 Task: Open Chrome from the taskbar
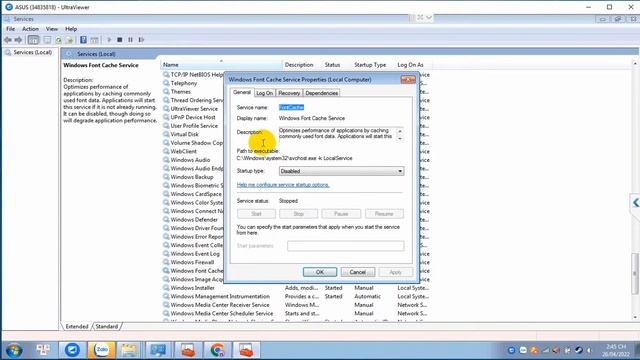[x=217, y=350]
